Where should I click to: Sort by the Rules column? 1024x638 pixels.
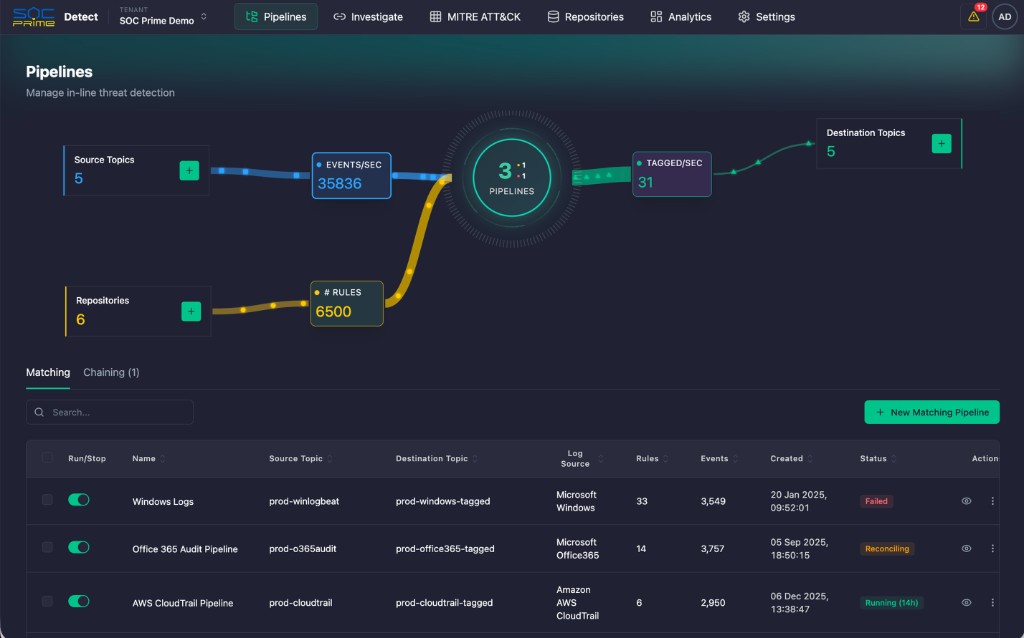[x=652, y=458]
